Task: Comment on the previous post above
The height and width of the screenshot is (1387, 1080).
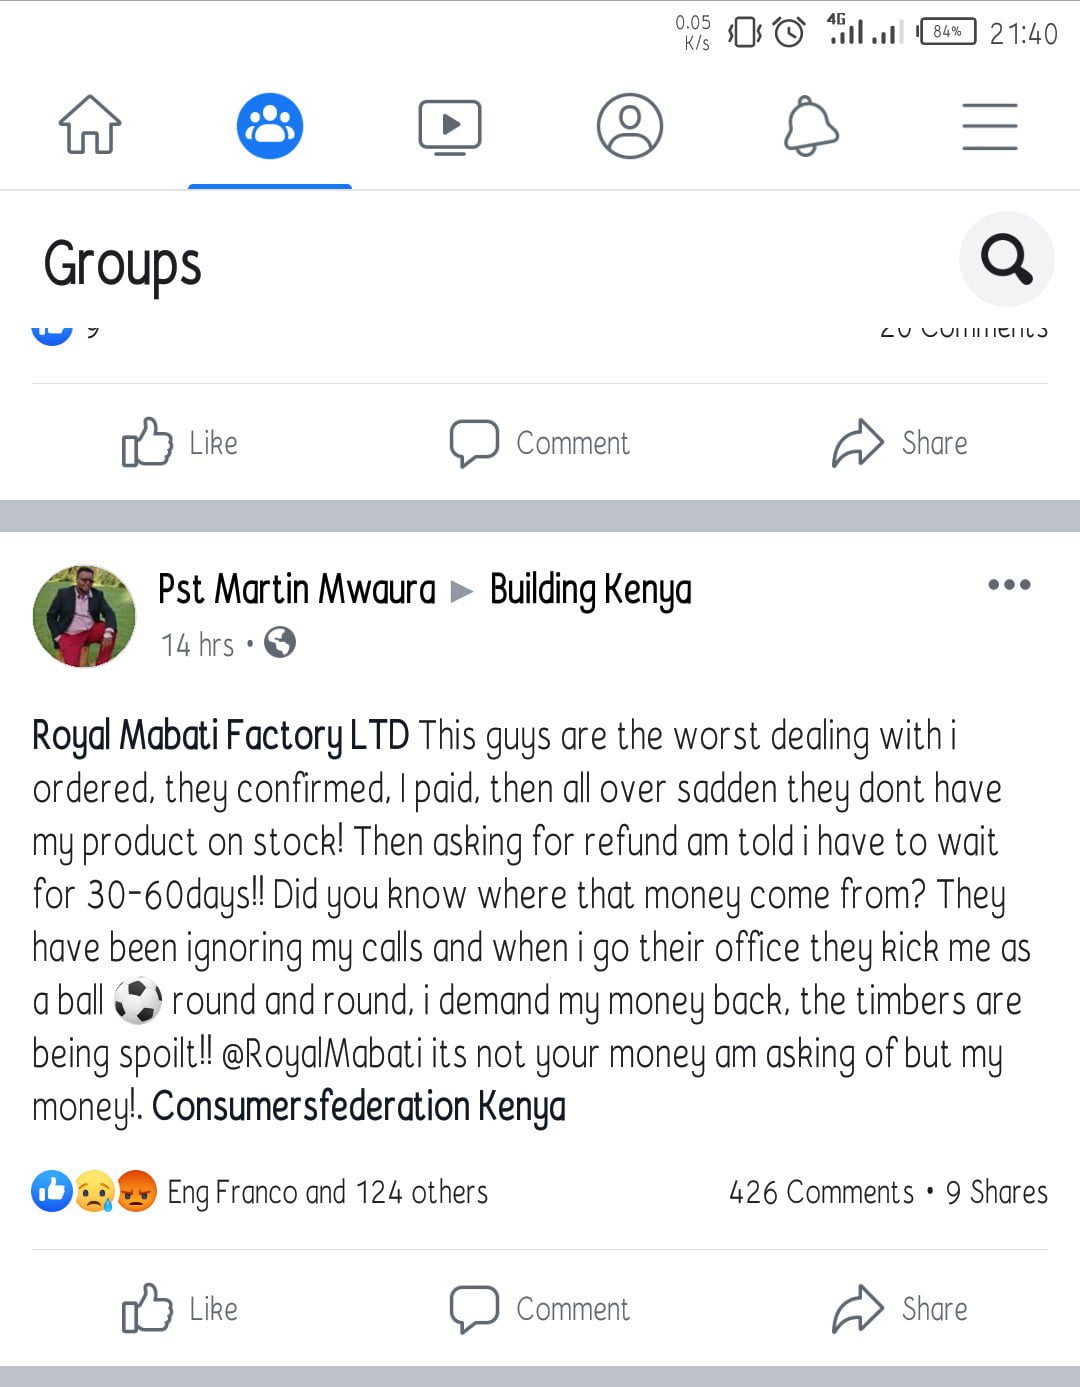Action: point(540,443)
